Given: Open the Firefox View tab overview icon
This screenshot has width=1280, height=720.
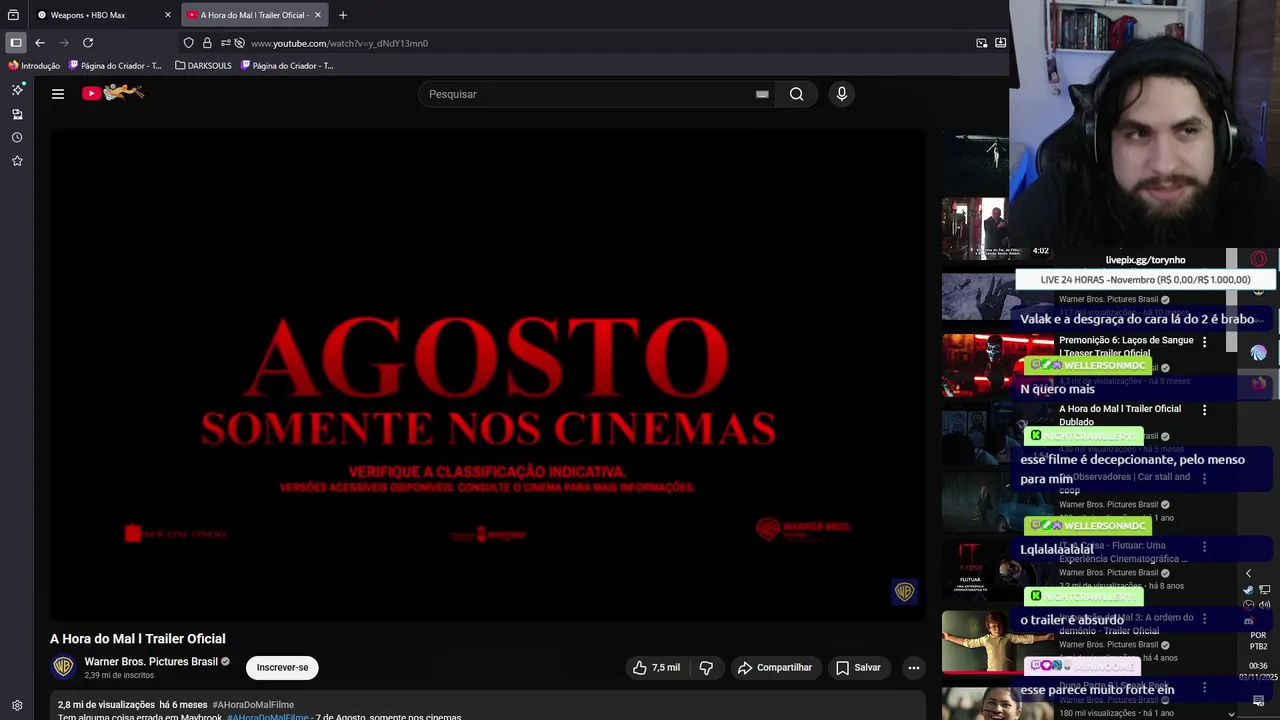Looking at the screenshot, I should [13, 15].
